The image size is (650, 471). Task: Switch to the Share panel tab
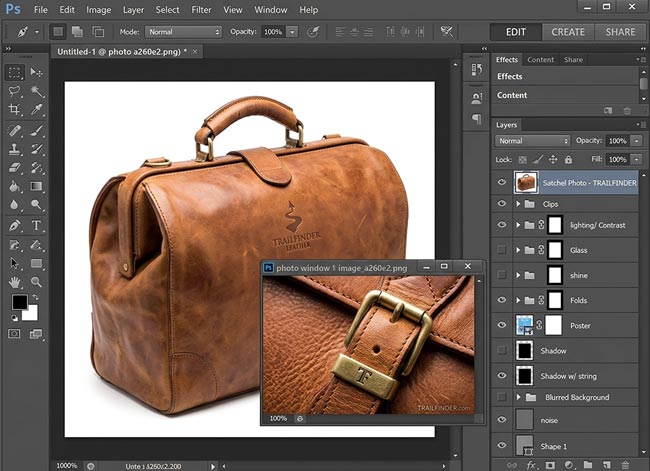click(x=573, y=60)
